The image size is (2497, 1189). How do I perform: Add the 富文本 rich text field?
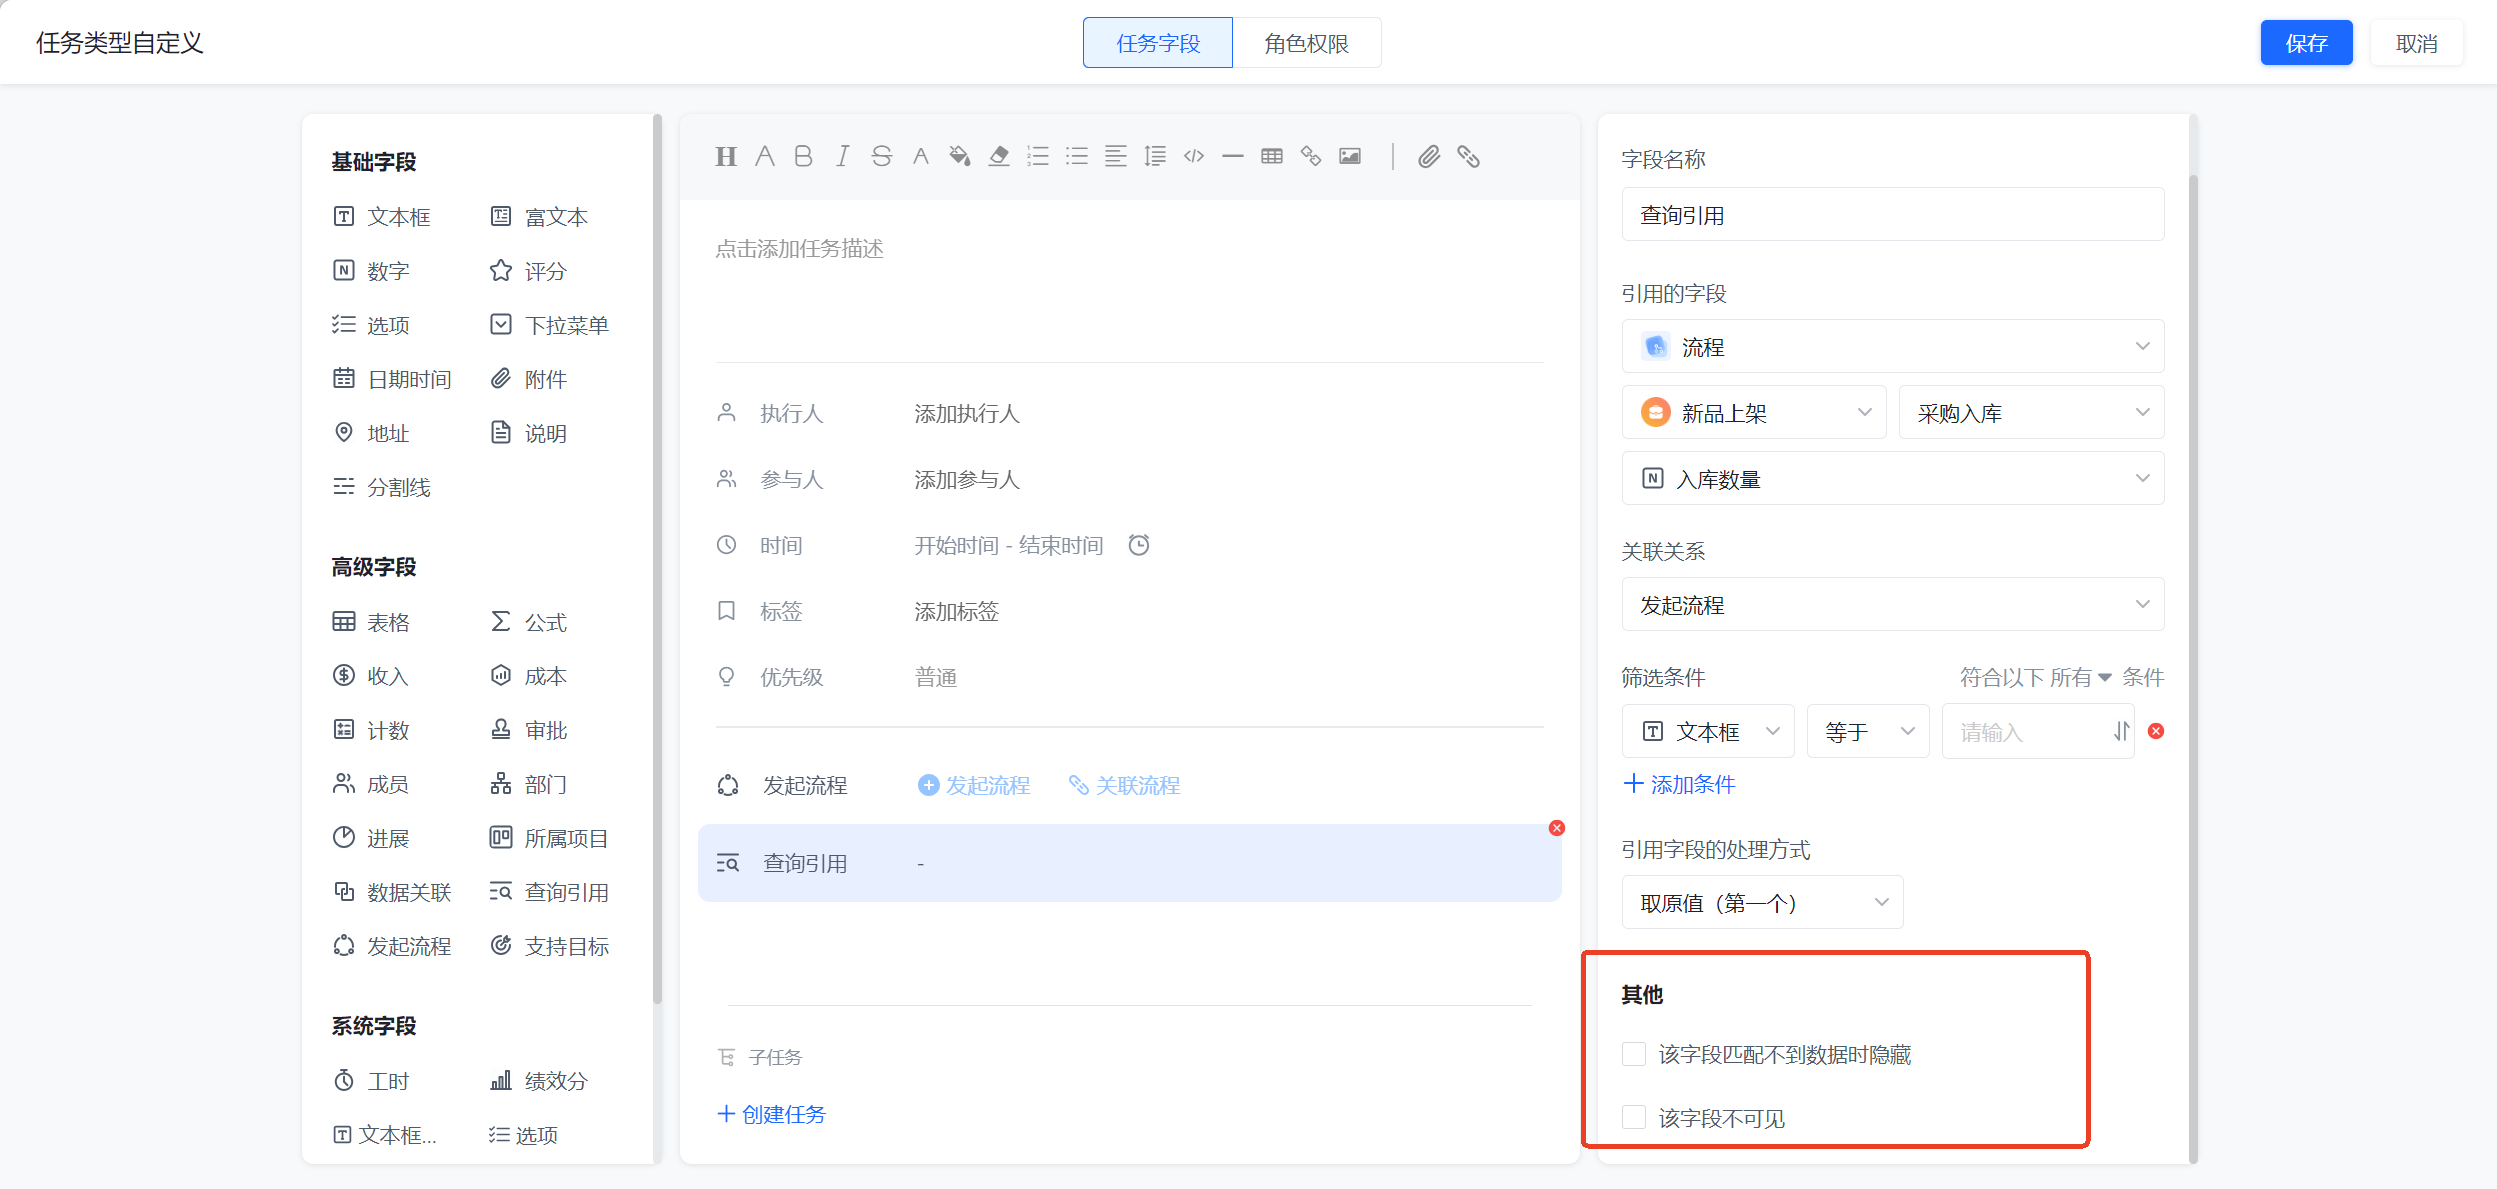[539, 217]
